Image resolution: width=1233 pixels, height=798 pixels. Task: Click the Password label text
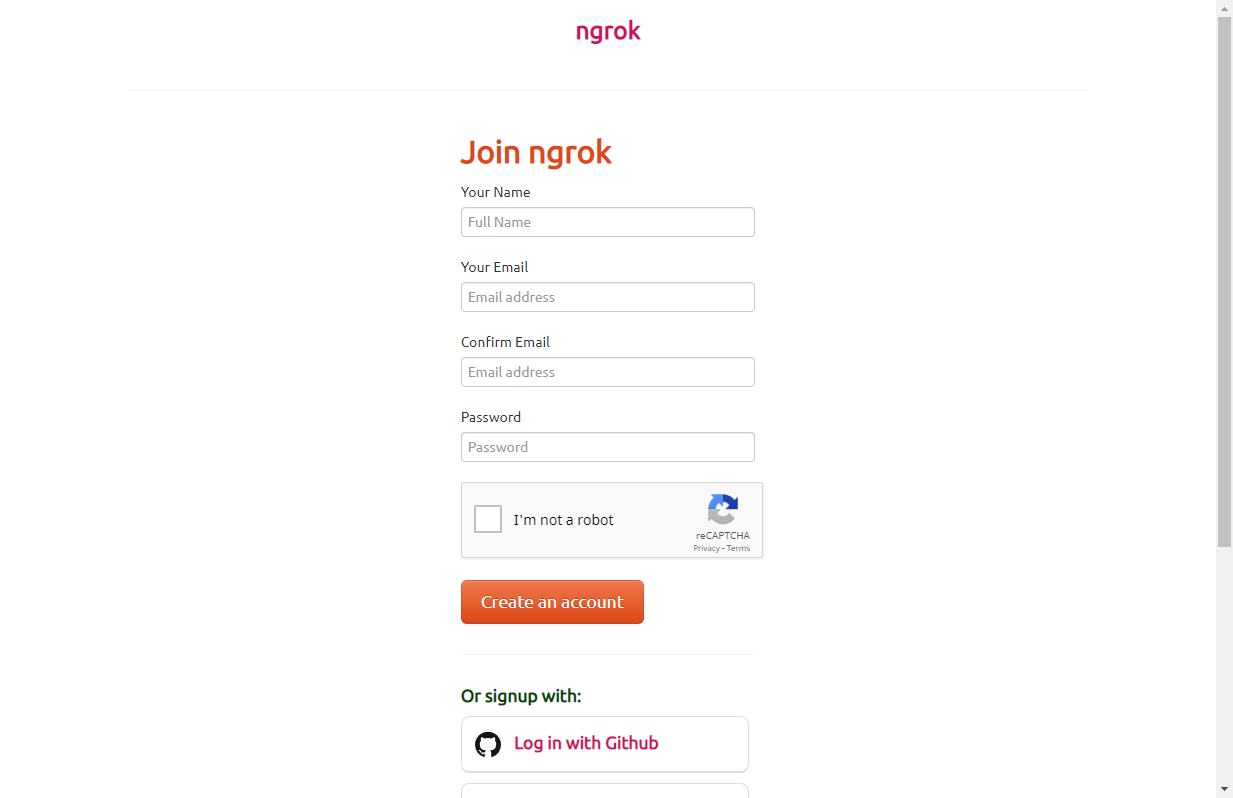[x=491, y=417]
